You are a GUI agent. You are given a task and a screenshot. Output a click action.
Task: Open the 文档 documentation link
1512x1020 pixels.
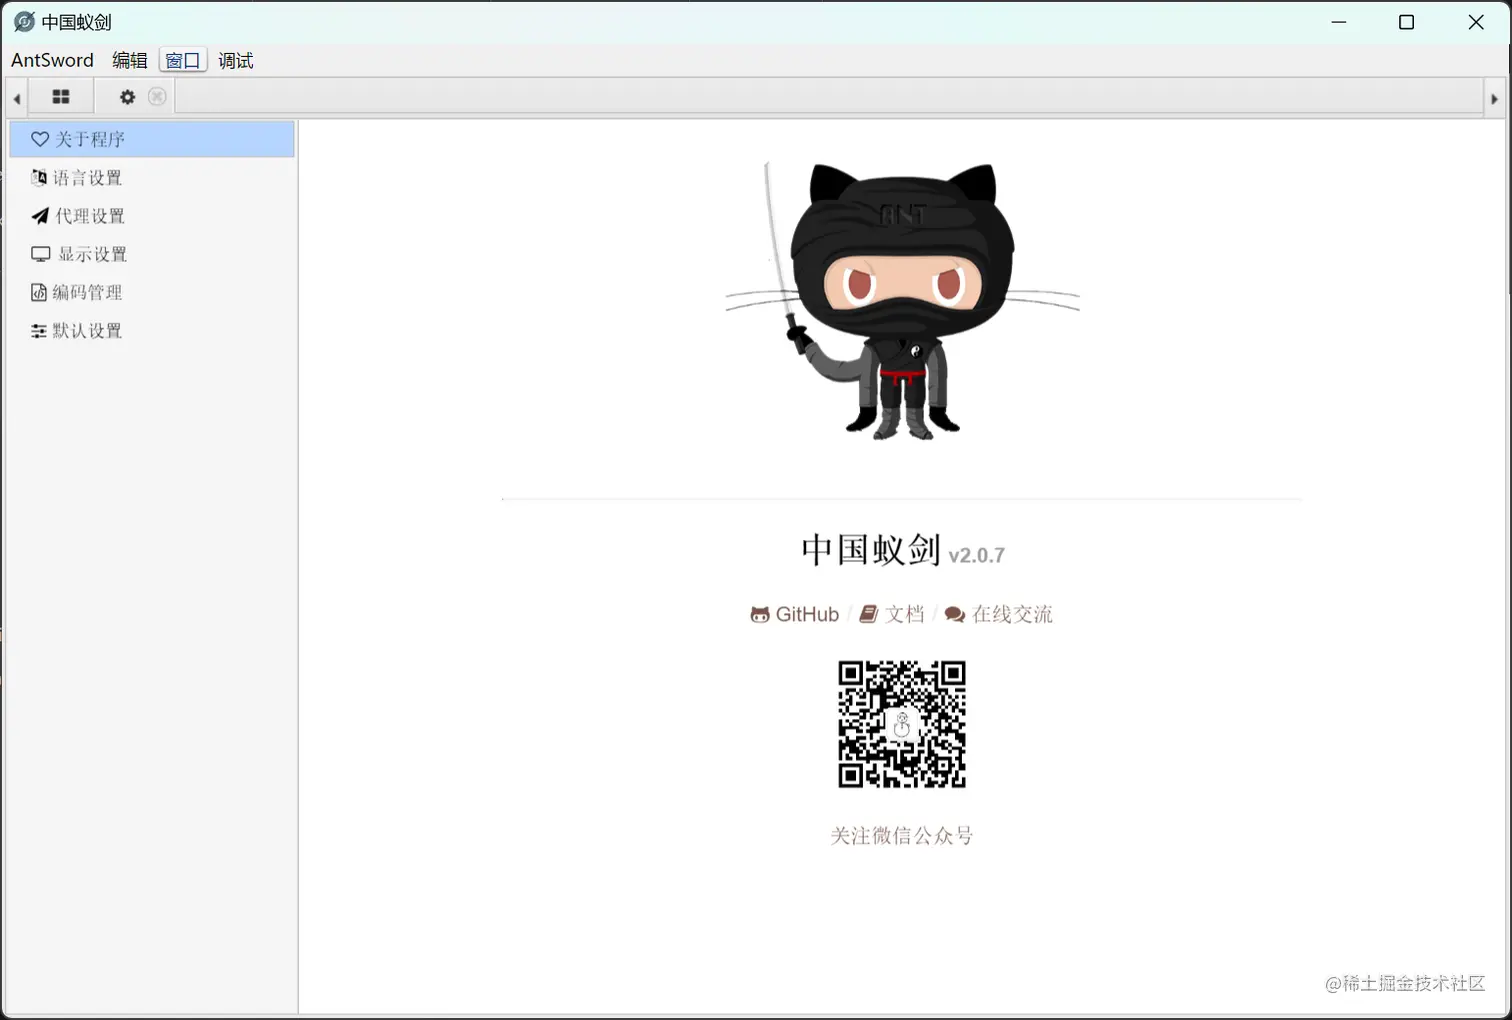[892, 614]
